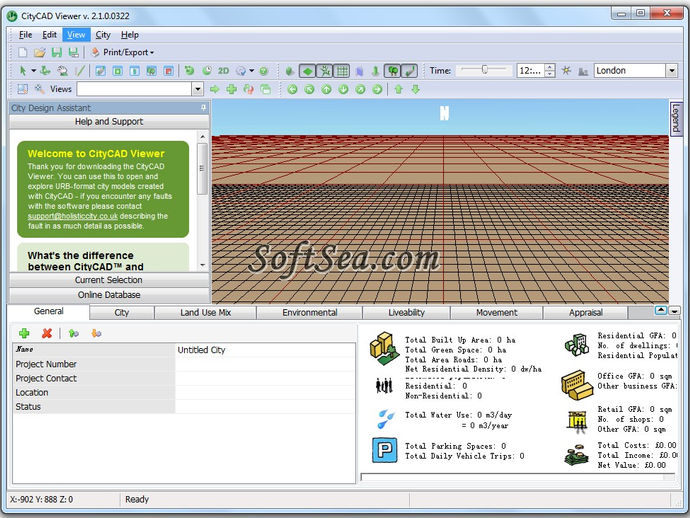Expand the bottom panel with up arrow button

[x=661, y=311]
